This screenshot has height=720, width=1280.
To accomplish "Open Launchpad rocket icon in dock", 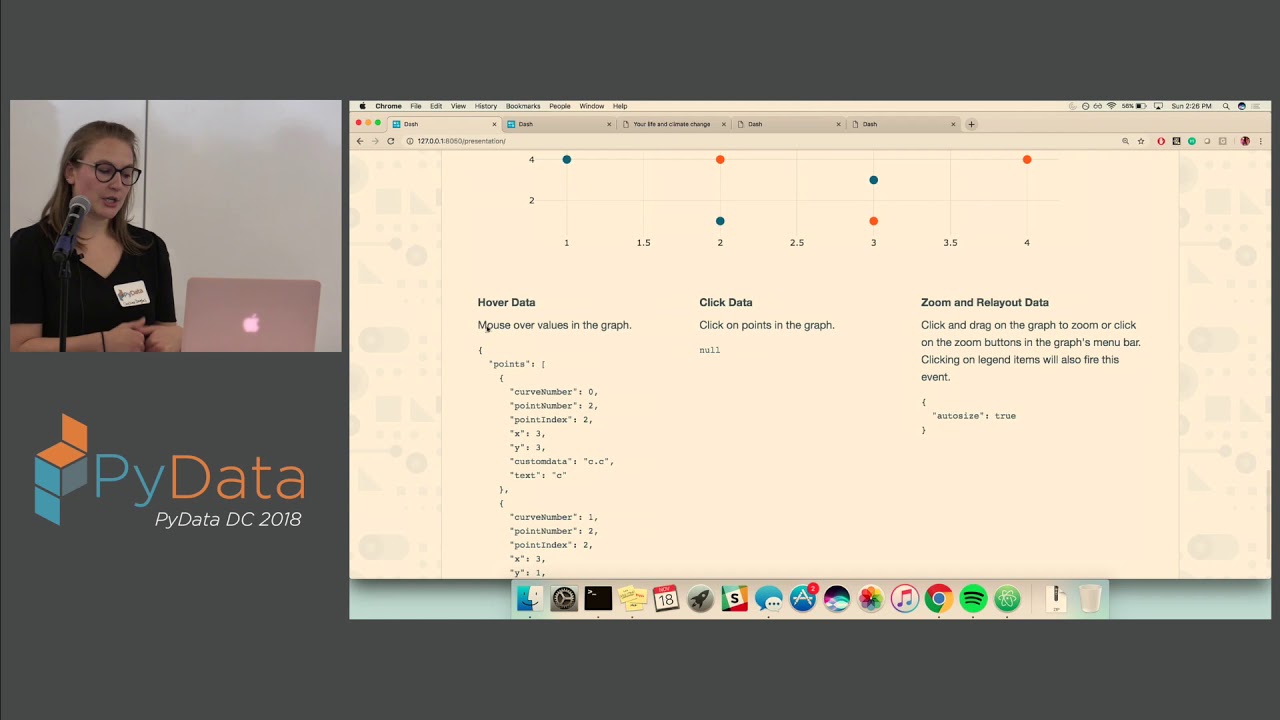I will tap(700, 598).
